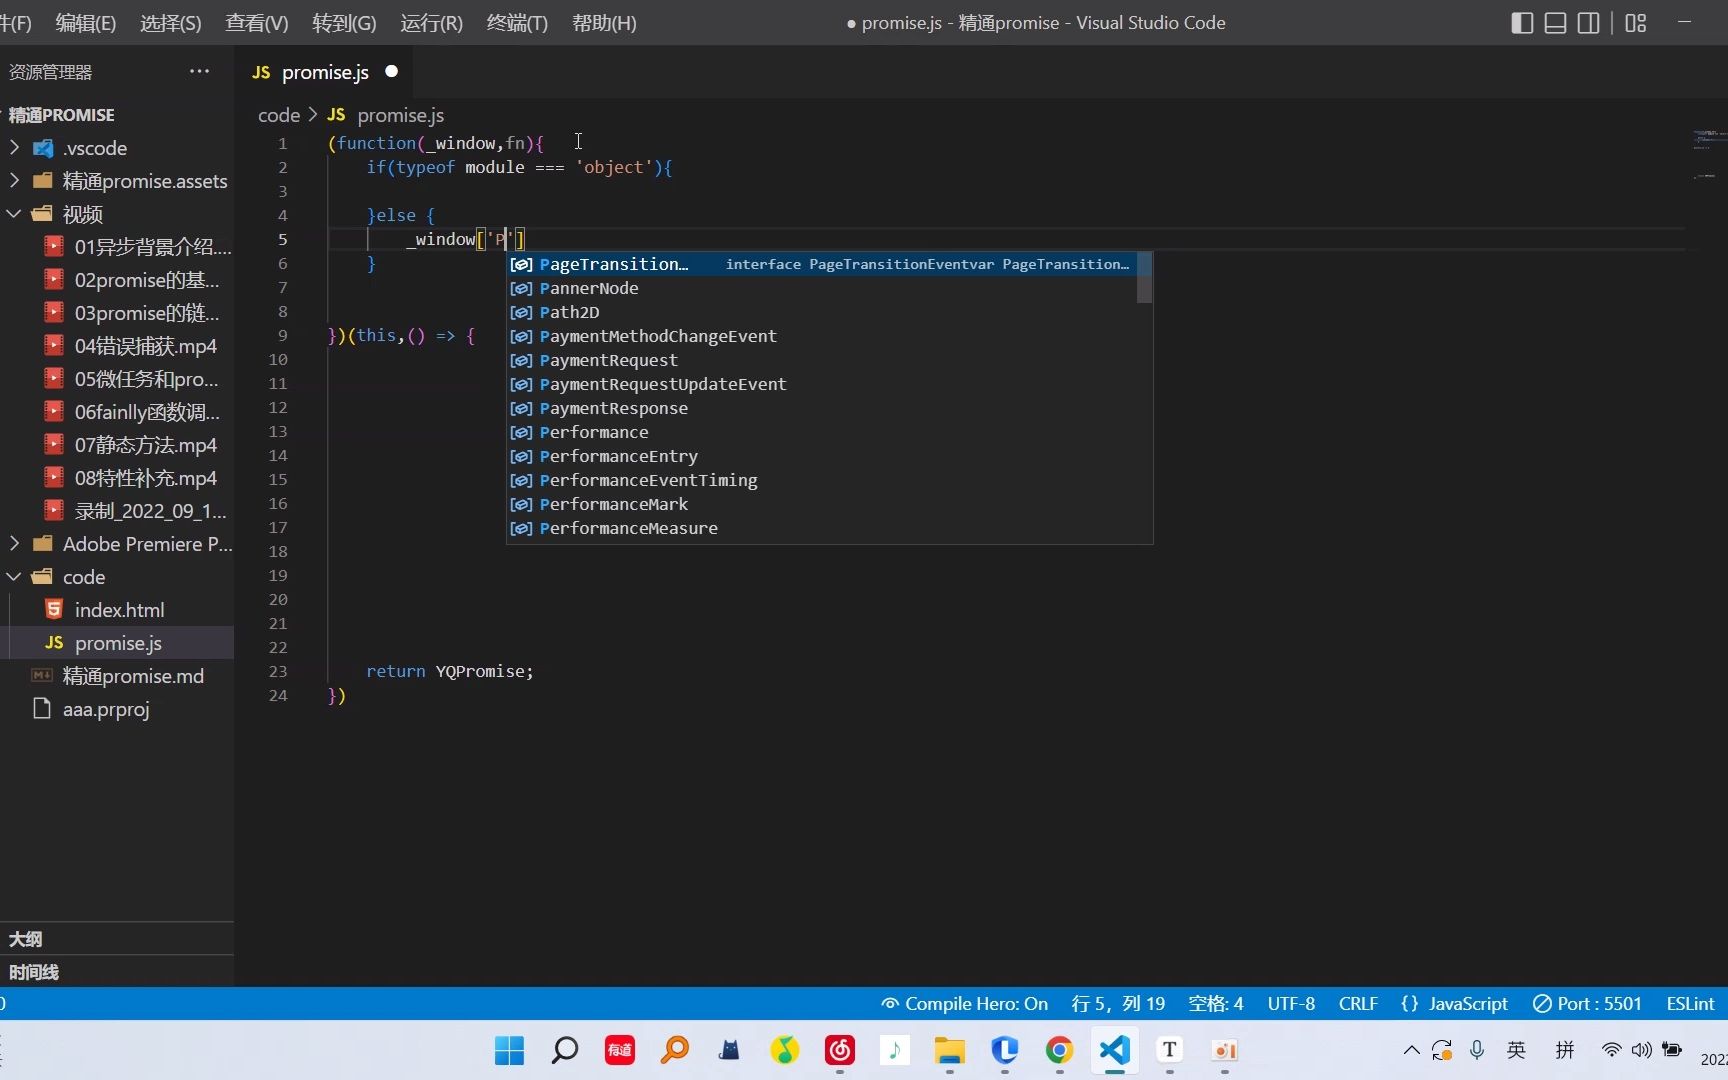Toggle secondary side bar layout icon

[x=1588, y=23]
